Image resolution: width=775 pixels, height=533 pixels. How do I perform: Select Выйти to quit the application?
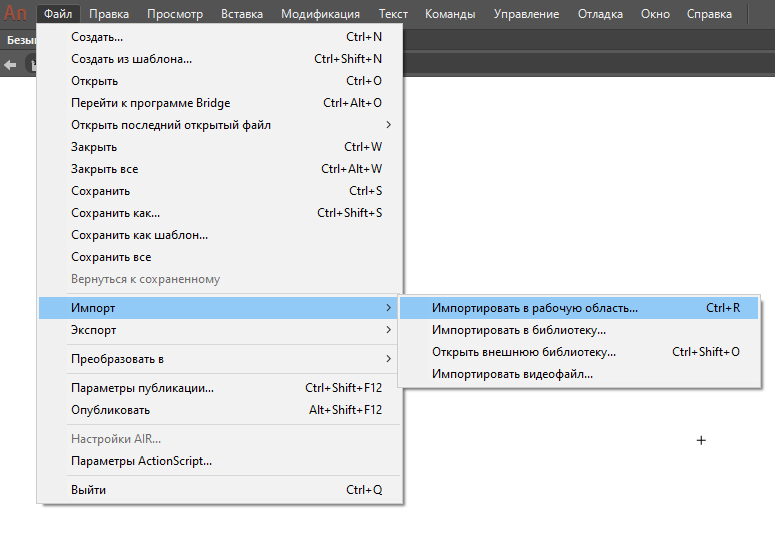220,490
